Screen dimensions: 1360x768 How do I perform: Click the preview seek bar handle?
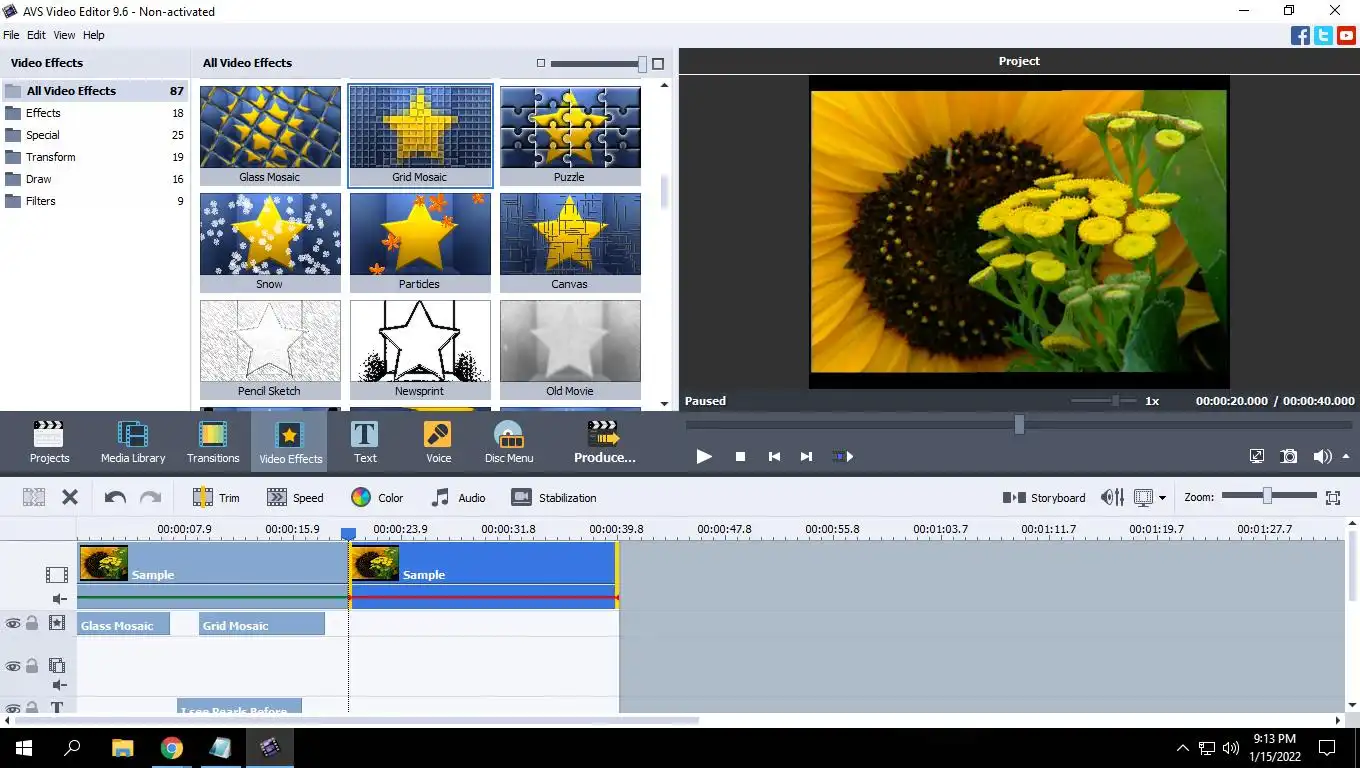[x=1019, y=424]
